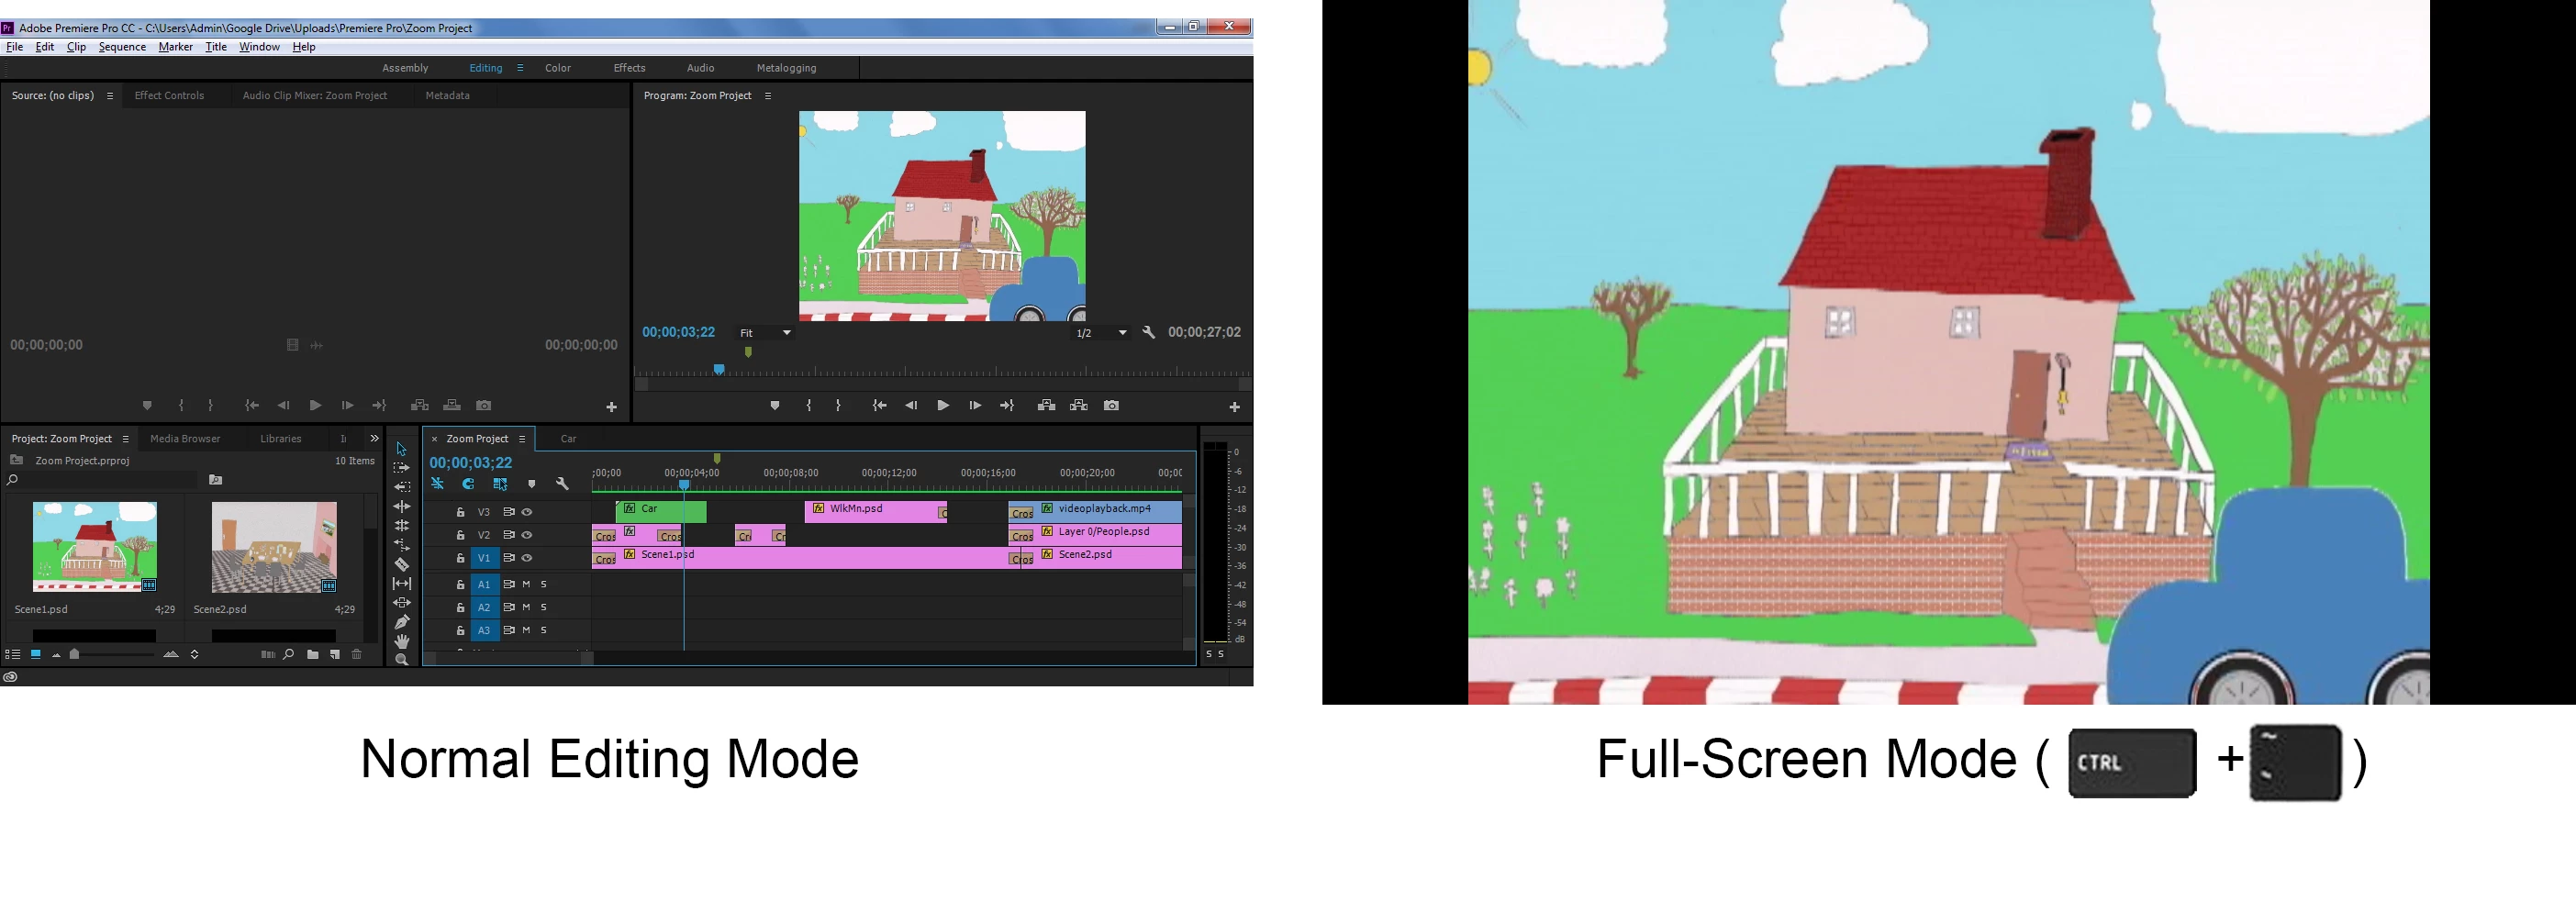The image size is (2576, 902).
Task: Open the Marker menu
Action: pos(176,47)
